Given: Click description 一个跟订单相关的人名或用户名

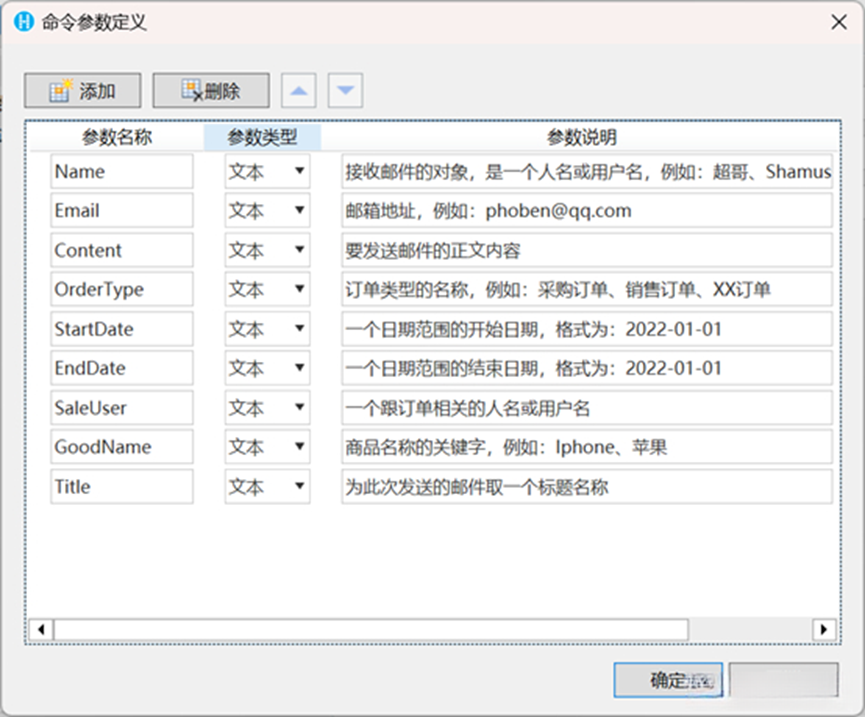Looking at the screenshot, I should pyautogui.click(x=587, y=408).
